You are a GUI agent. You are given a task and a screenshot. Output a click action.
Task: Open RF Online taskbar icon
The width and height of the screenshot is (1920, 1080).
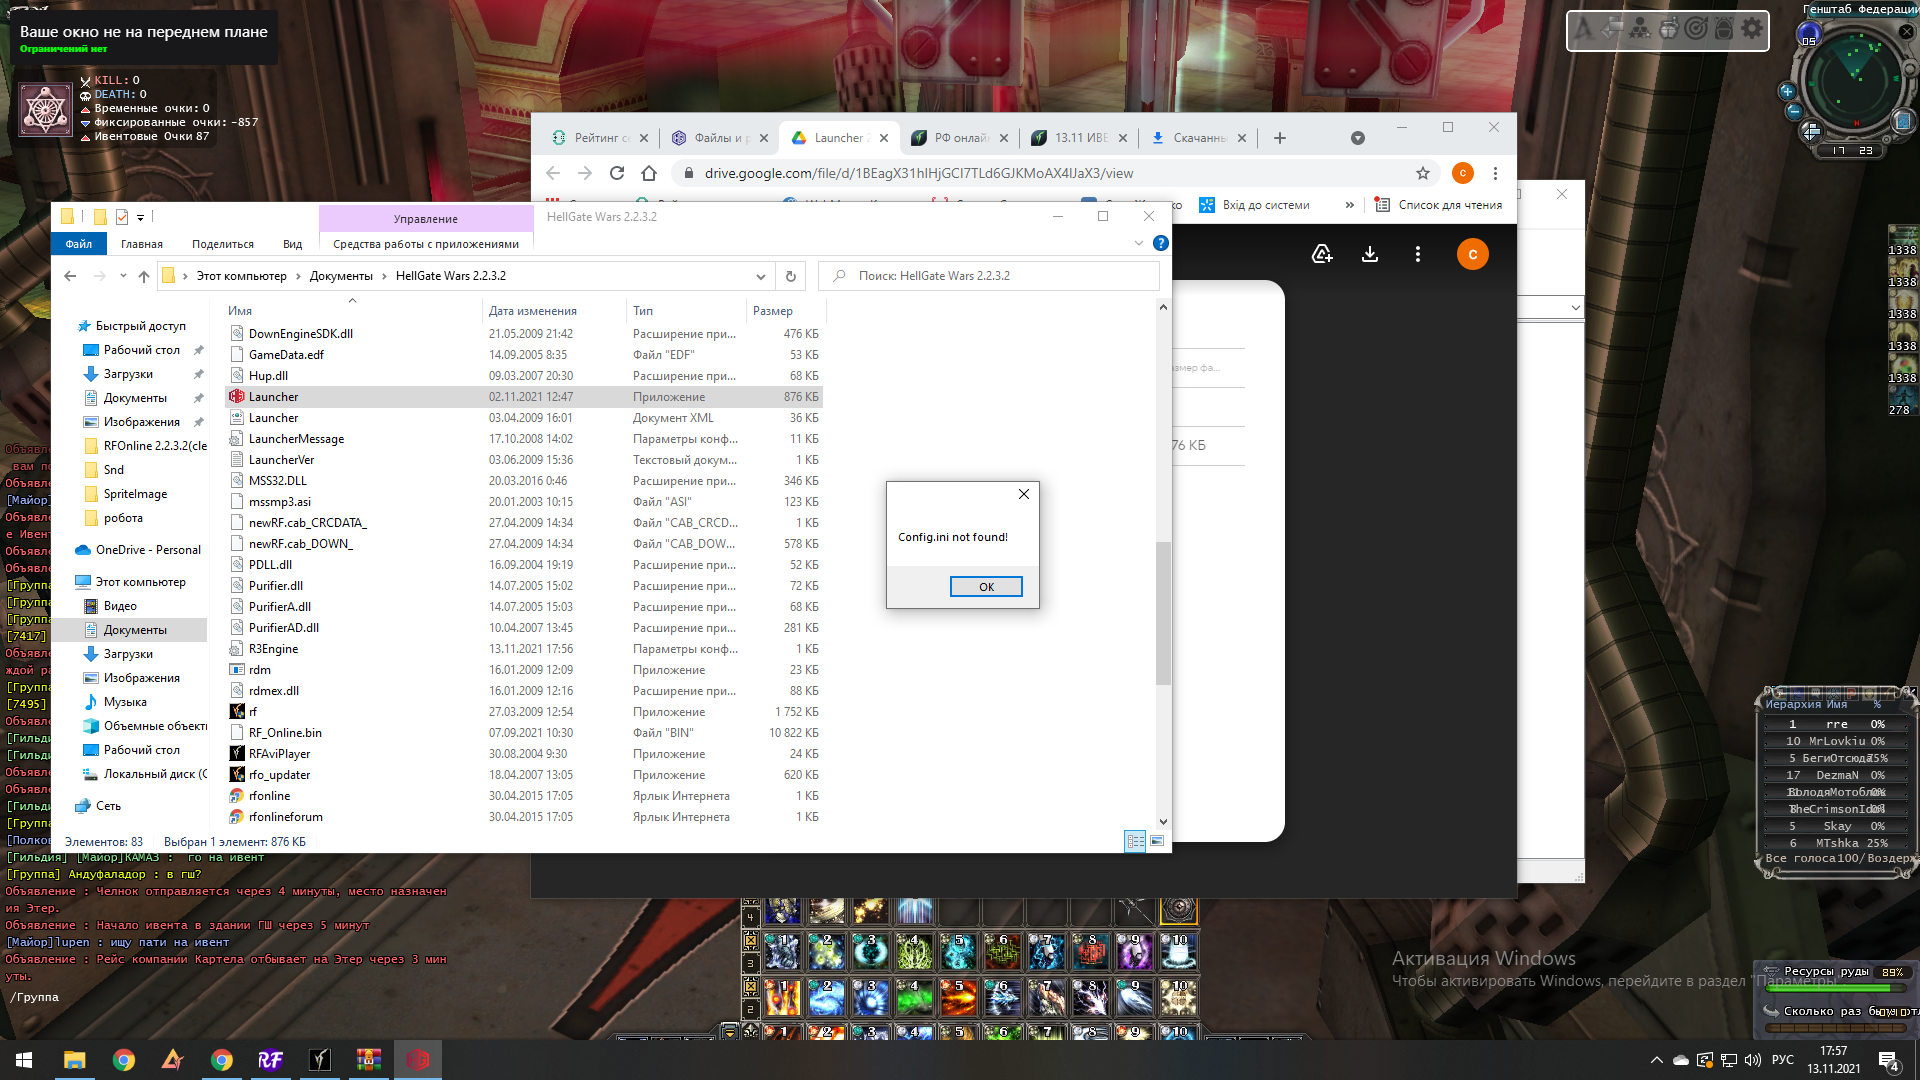coord(270,1060)
